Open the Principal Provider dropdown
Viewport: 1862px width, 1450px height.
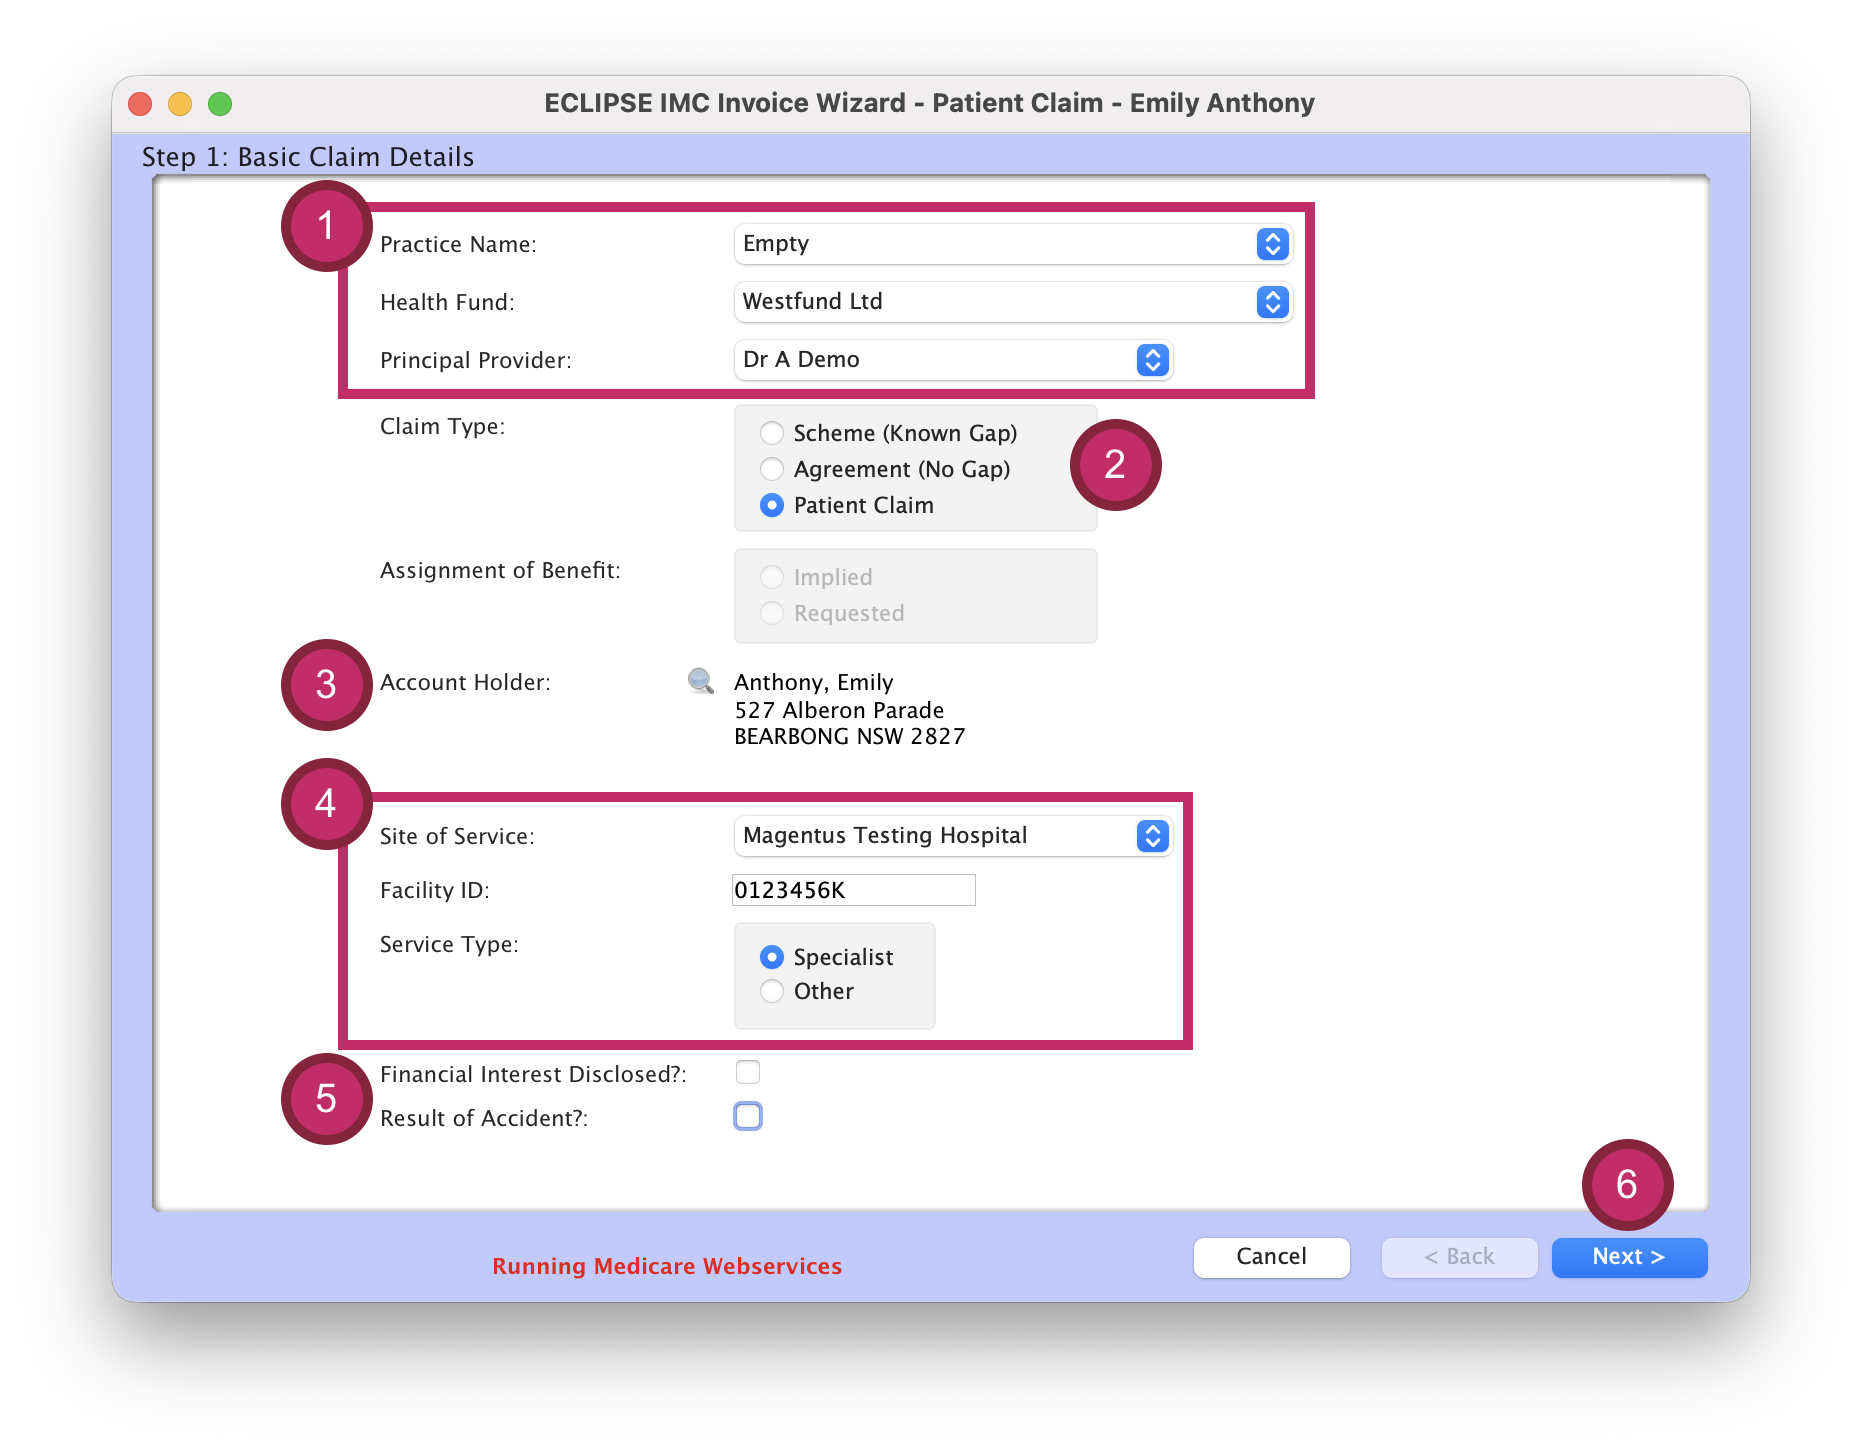point(953,360)
